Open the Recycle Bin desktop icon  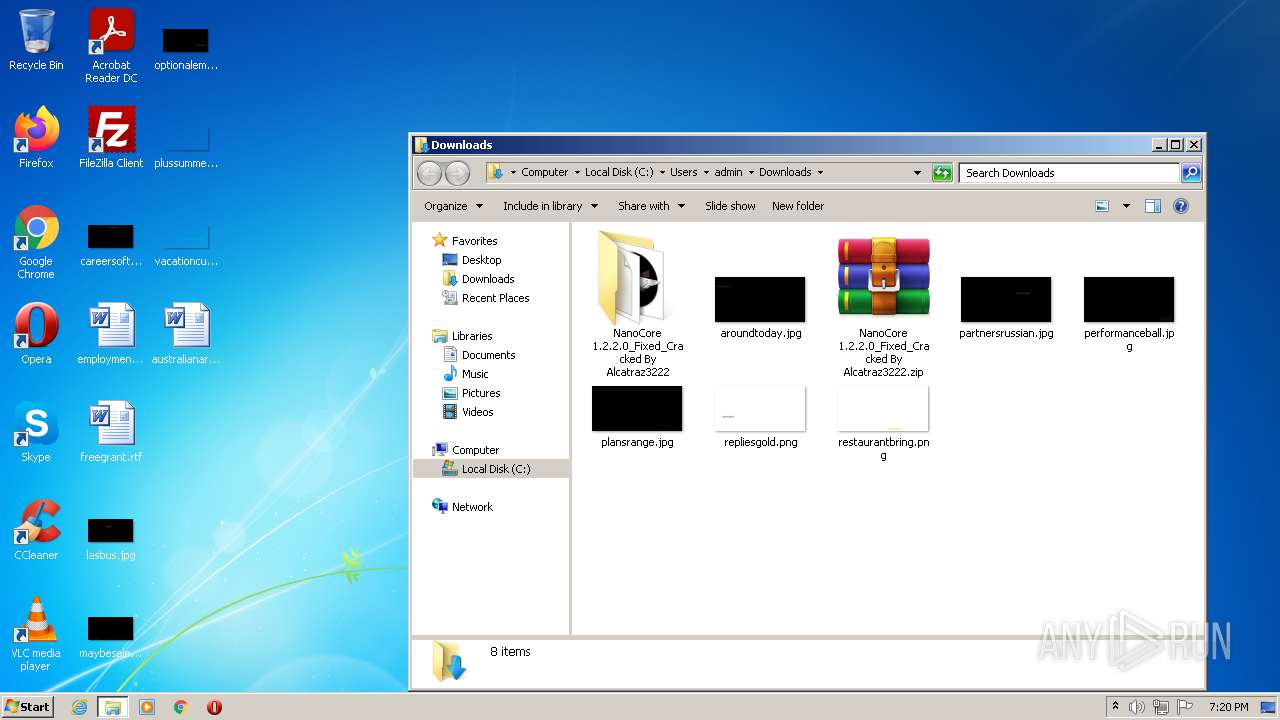tap(36, 40)
